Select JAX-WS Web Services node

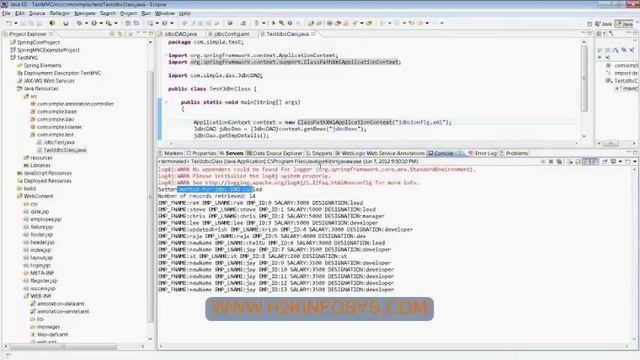[x=49, y=81]
